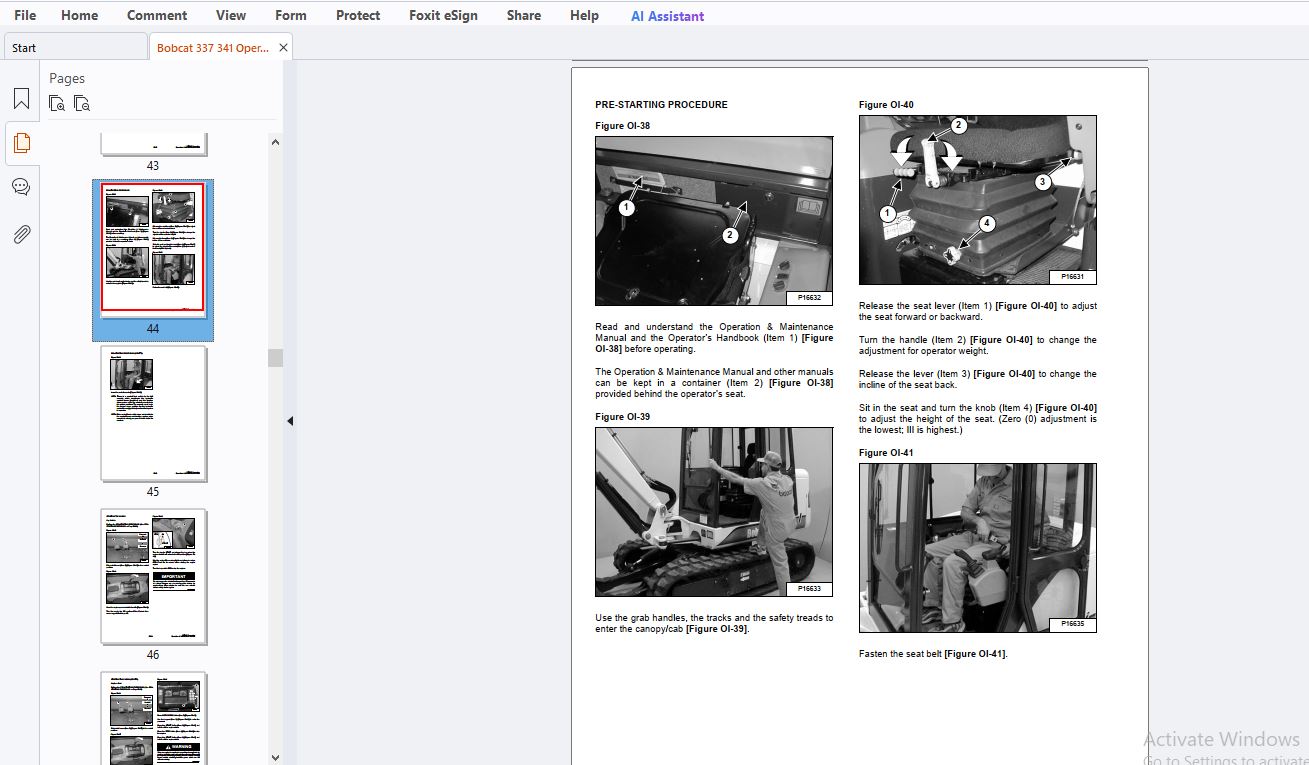Open the File menu
Image resolution: width=1309 pixels, height=765 pixels.
point(25,15)
